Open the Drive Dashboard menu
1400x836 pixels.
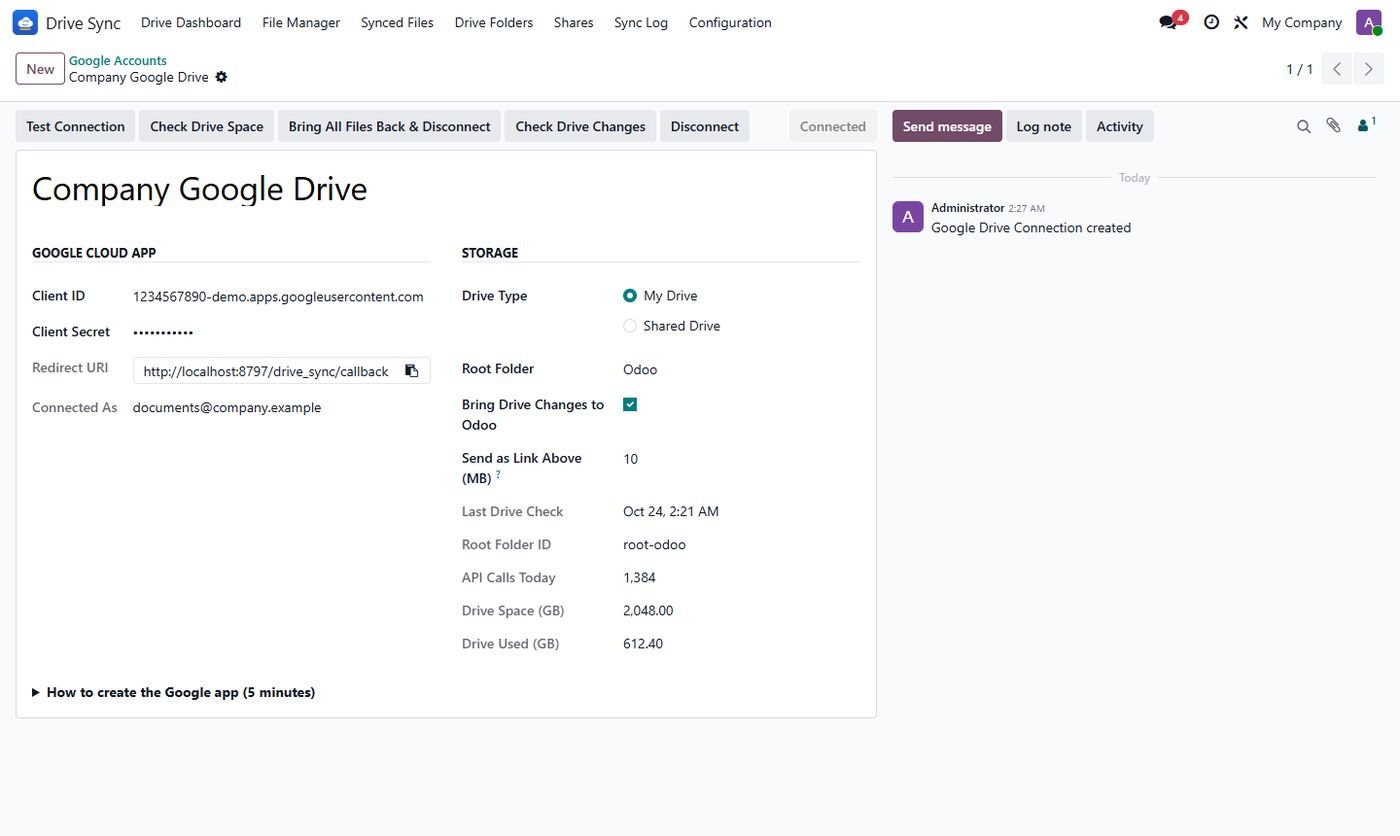point(191,22)
